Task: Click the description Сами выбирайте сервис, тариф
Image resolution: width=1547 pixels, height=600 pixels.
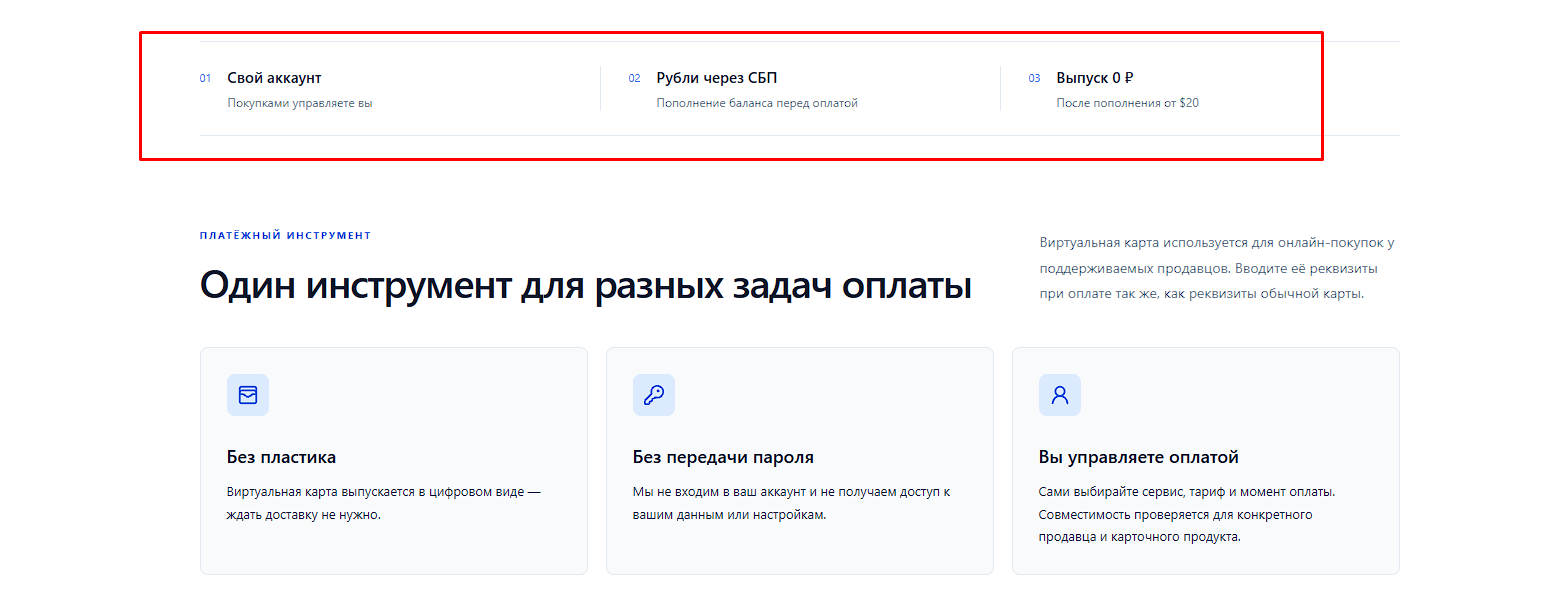Action: [1188, 514]
